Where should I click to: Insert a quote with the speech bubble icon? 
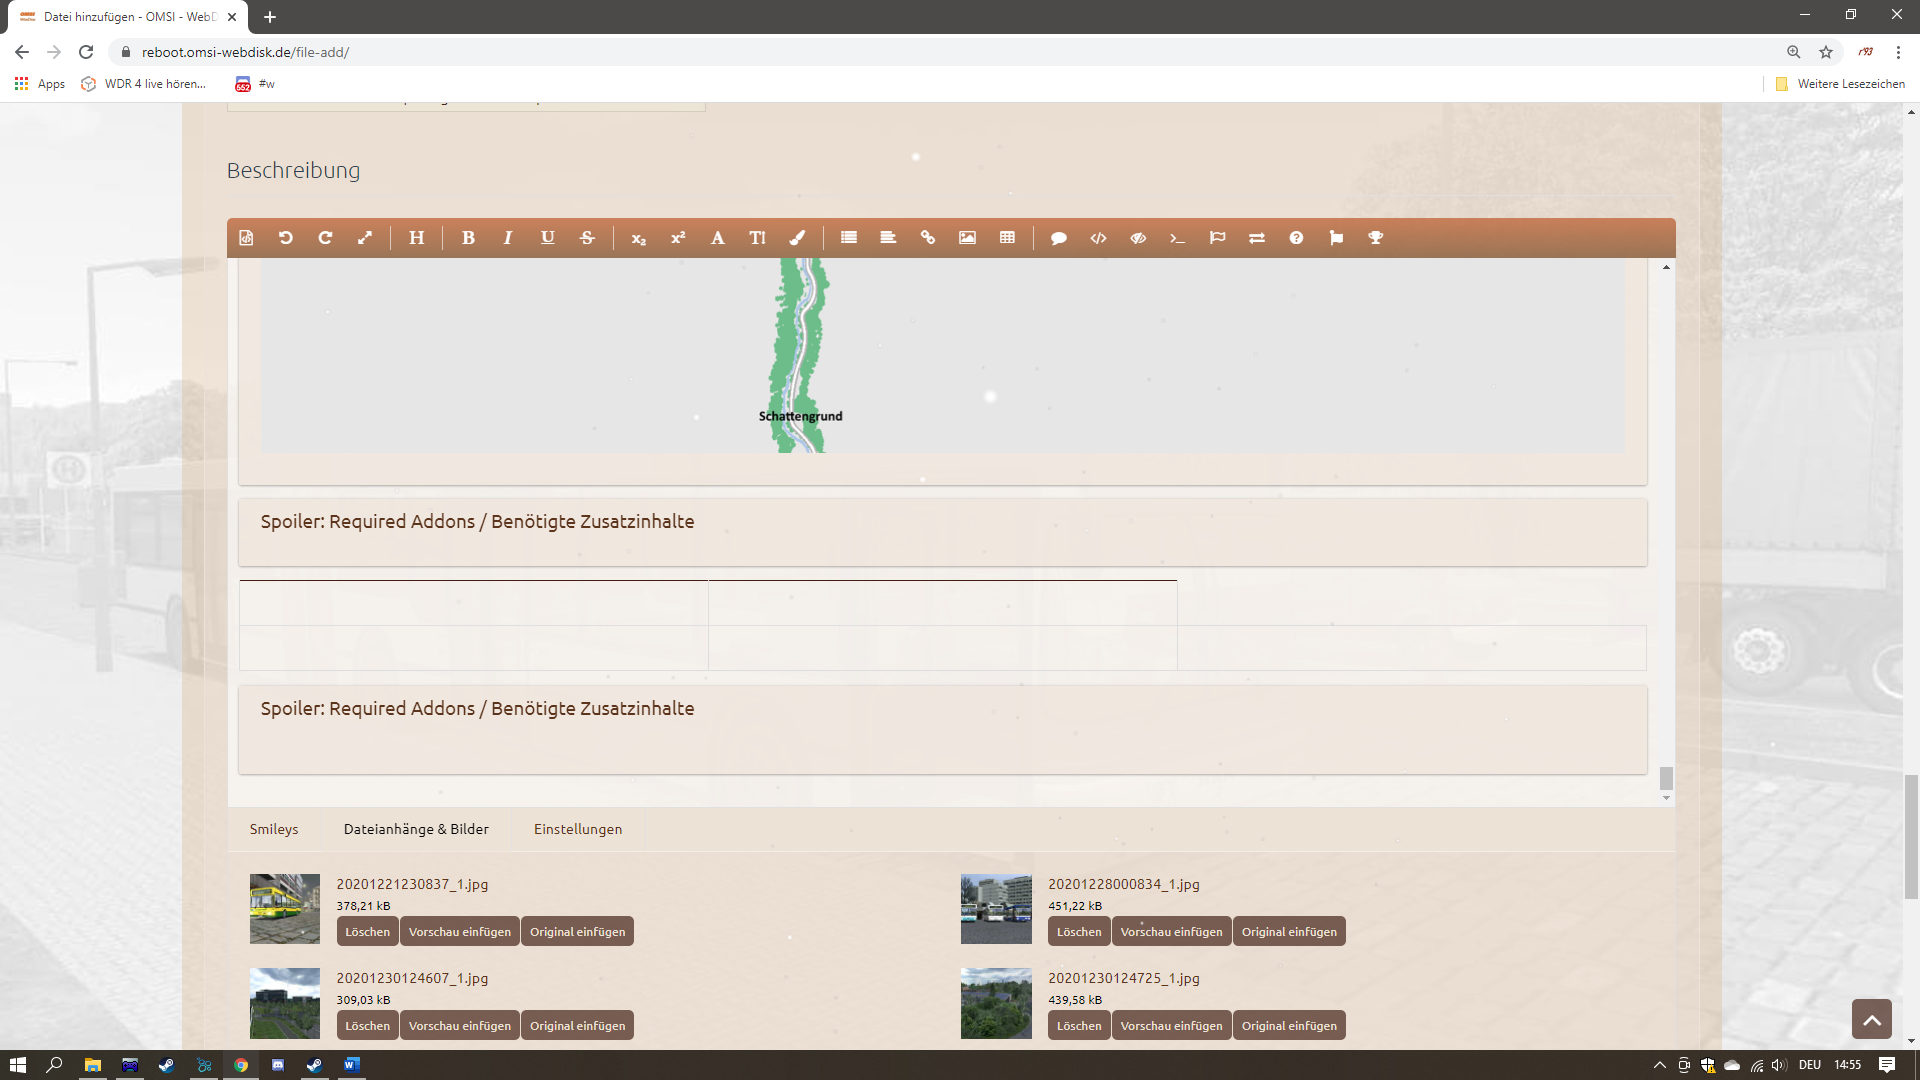pyautogui.click(x=1059, y=238)
